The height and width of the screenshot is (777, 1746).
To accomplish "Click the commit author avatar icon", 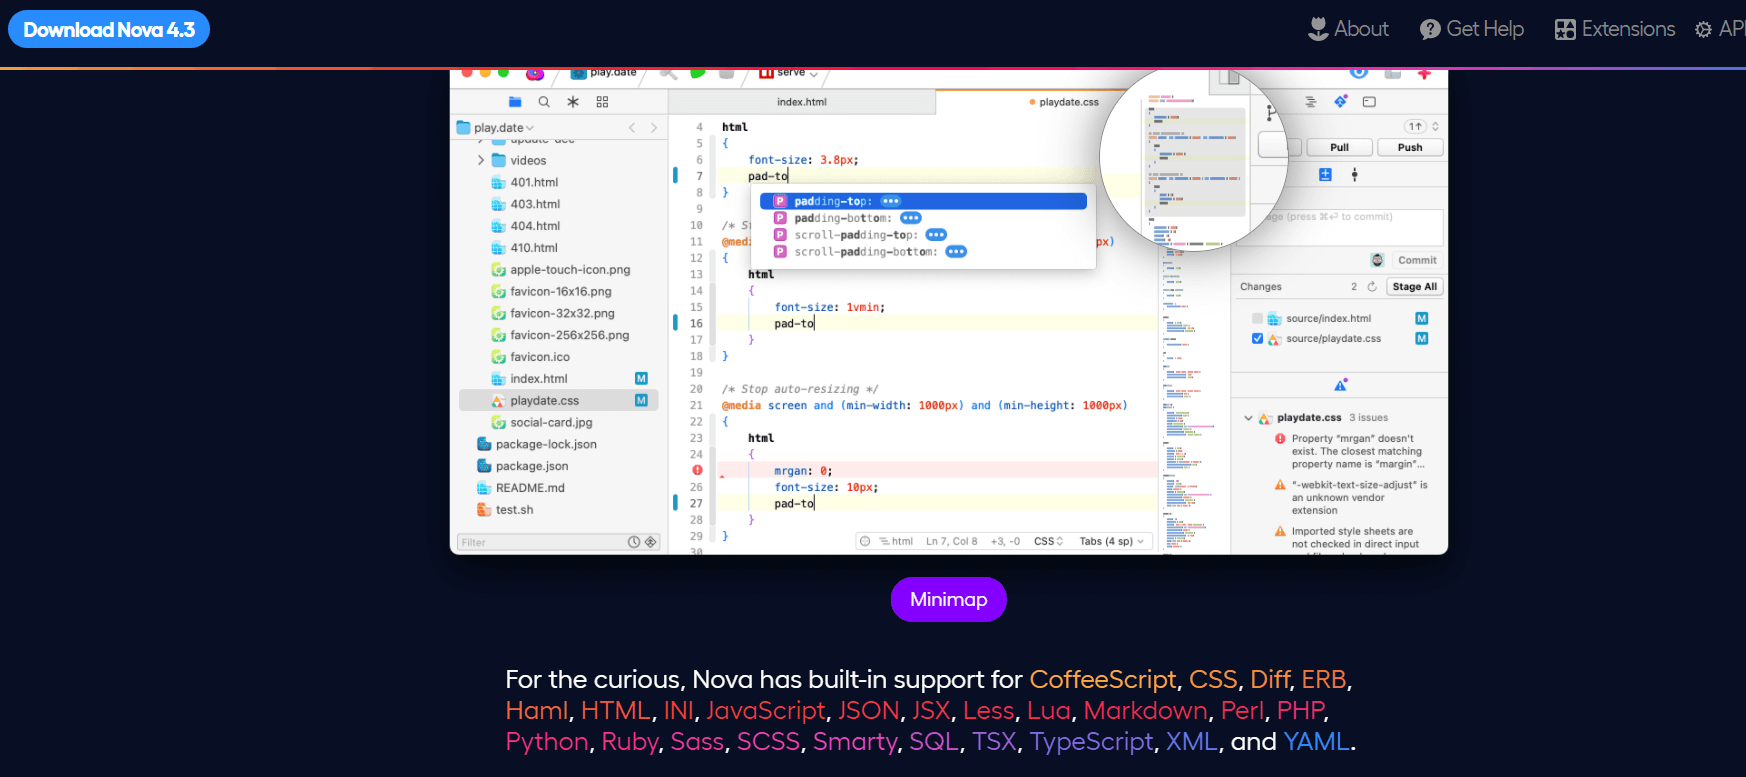I will (1377, 260).
